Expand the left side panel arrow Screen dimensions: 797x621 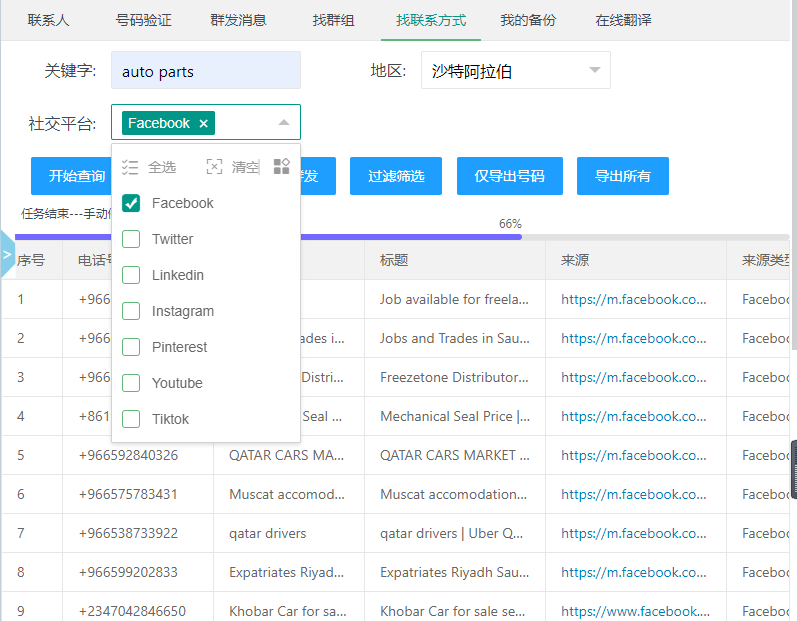[x=7, y=254]
